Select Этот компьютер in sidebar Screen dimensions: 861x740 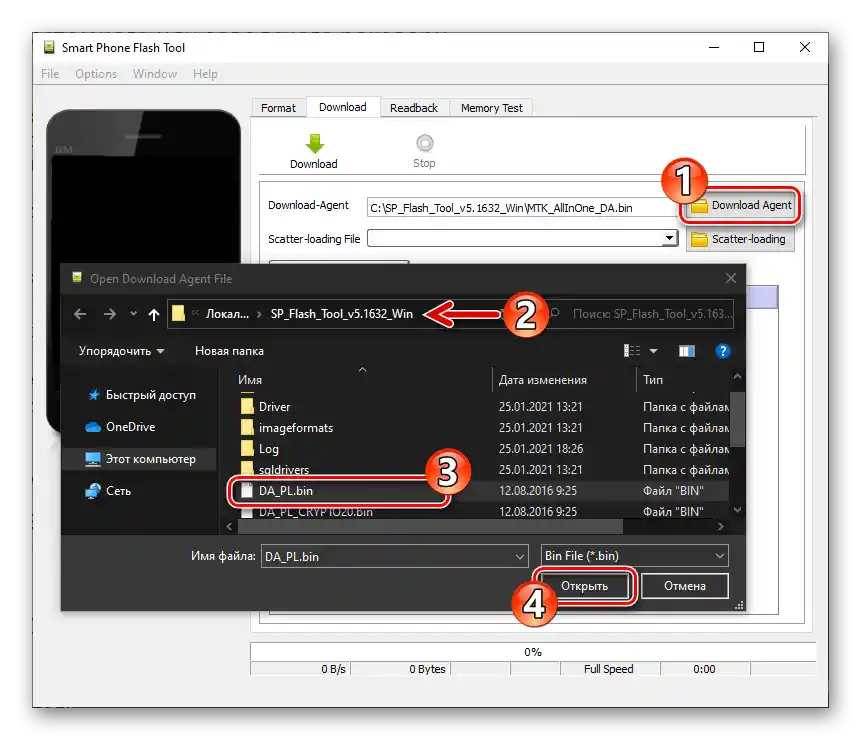pos(140,459)
